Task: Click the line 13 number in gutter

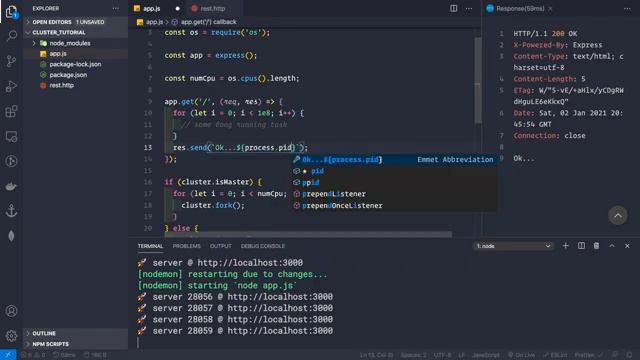Action: (147, 148)
